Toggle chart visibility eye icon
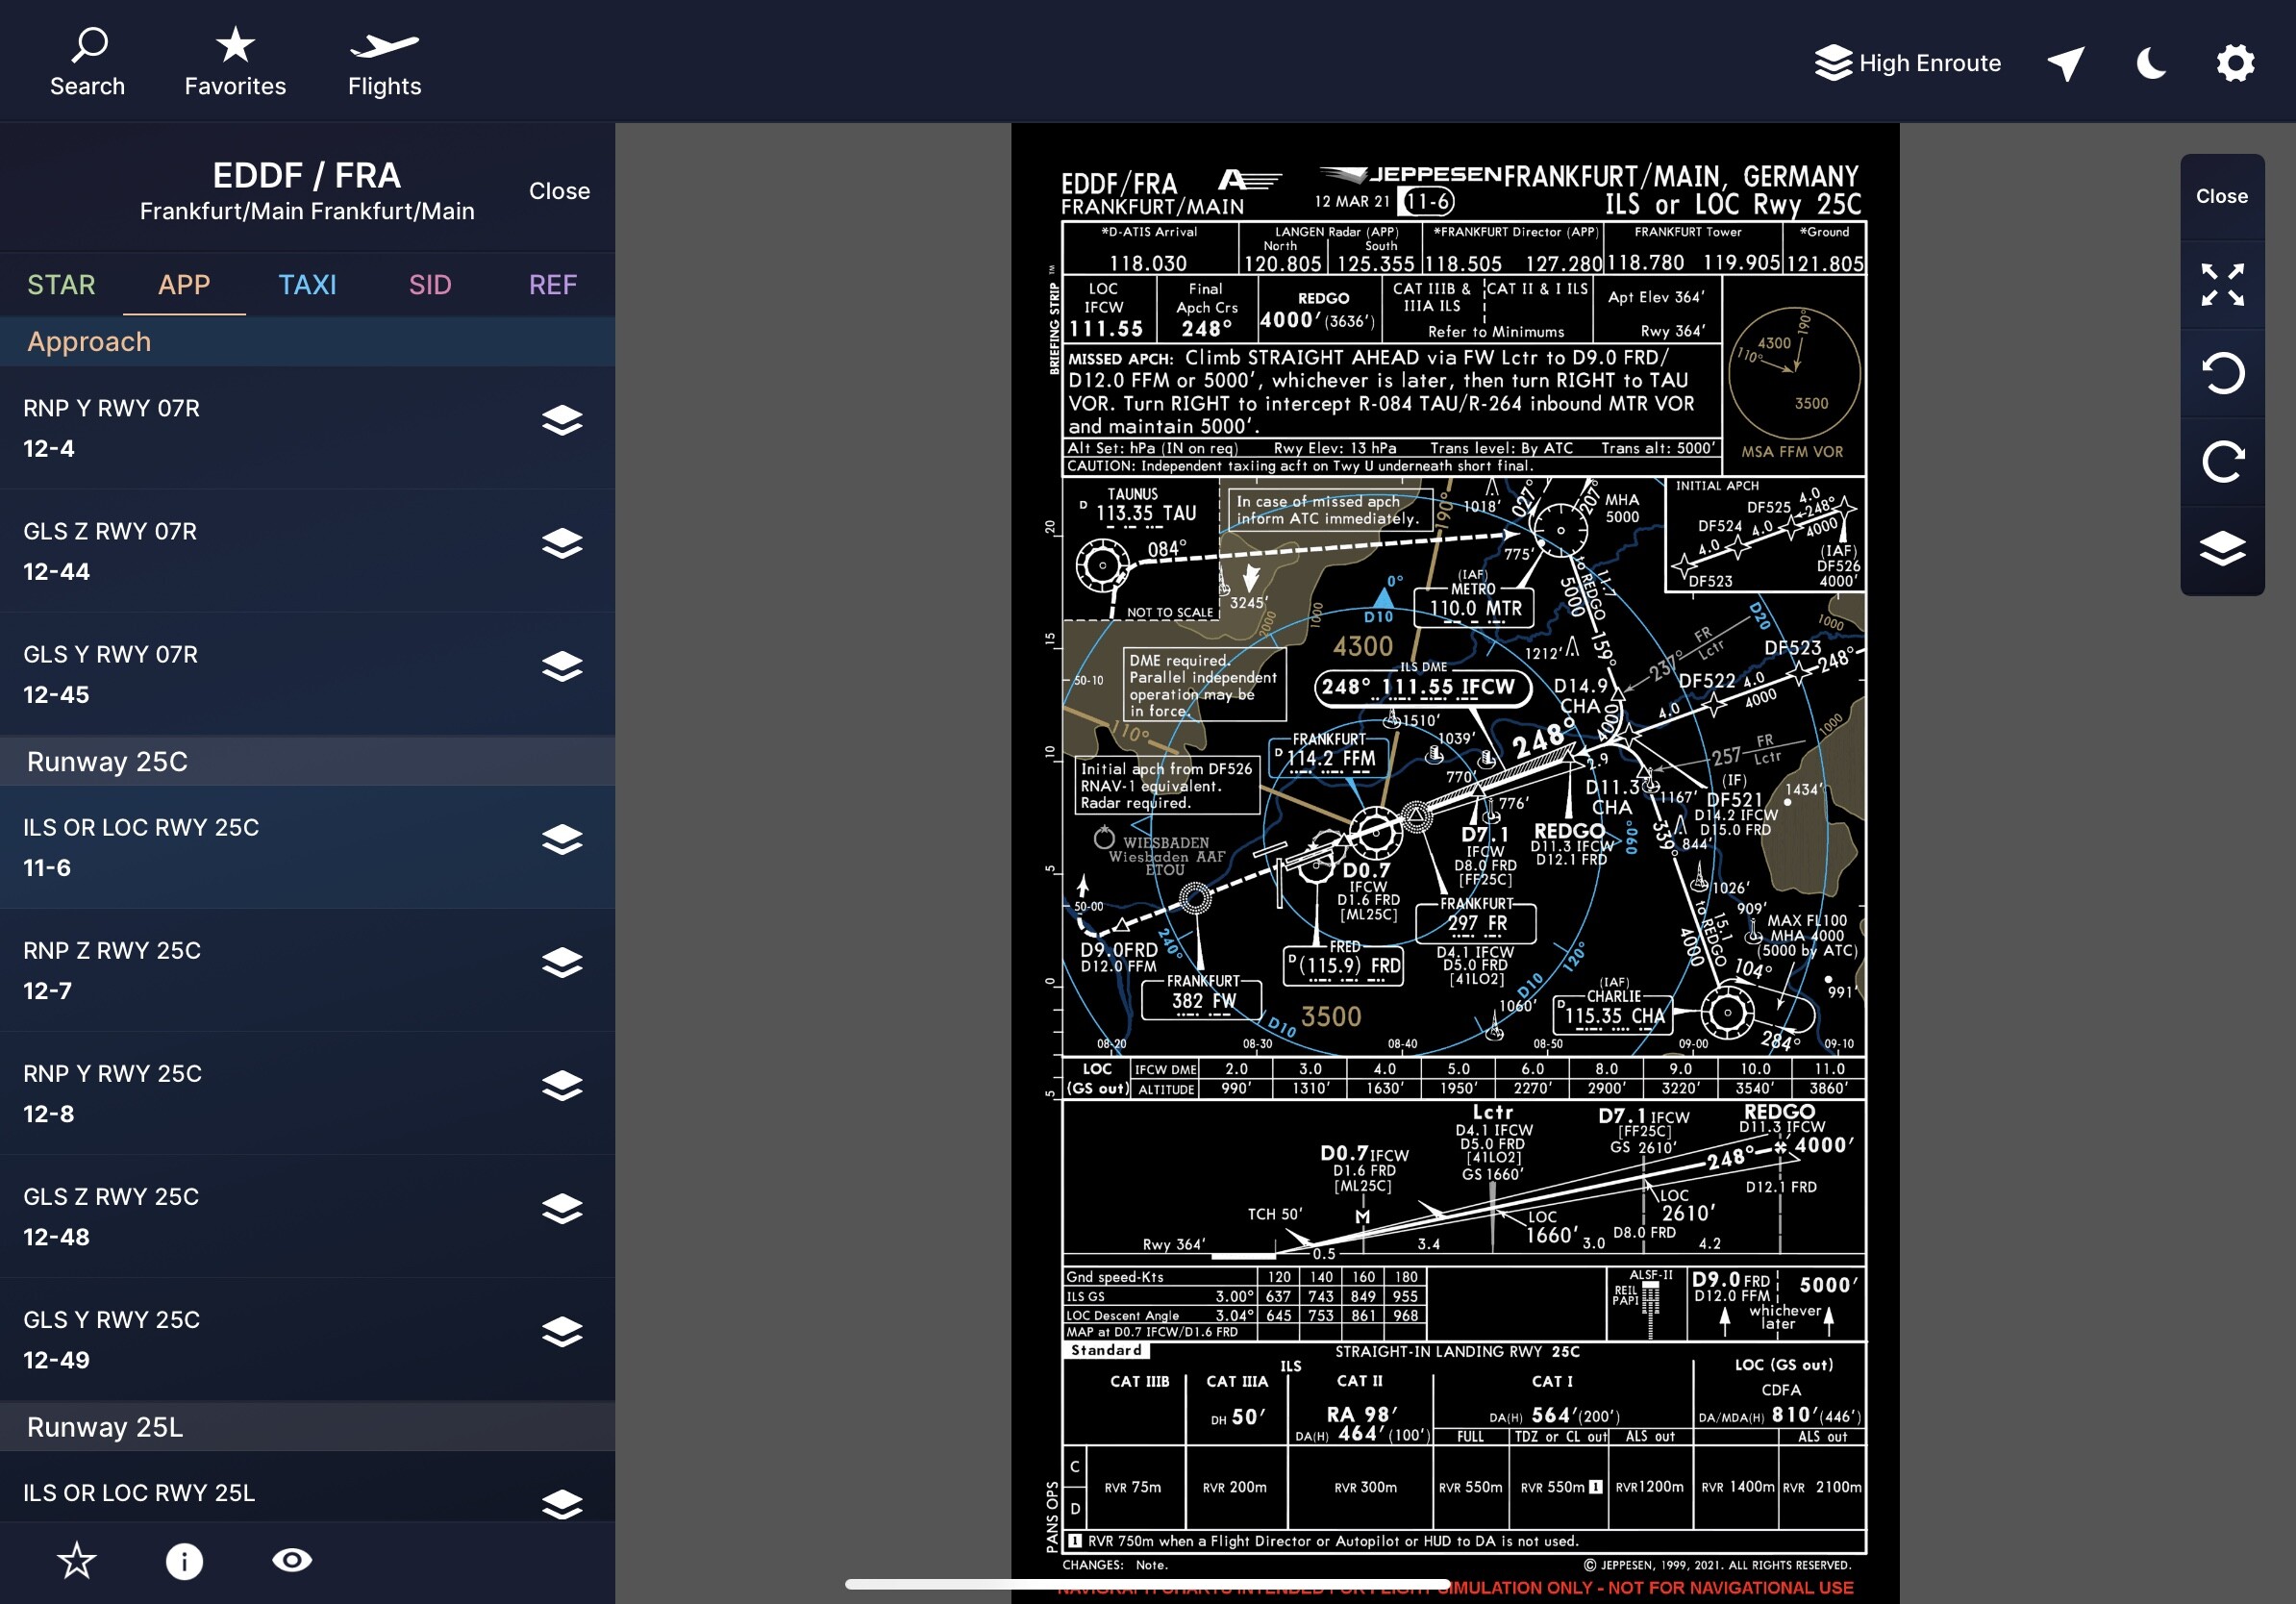This screenshot has width=2296, height=1604. pos(292,1560)
